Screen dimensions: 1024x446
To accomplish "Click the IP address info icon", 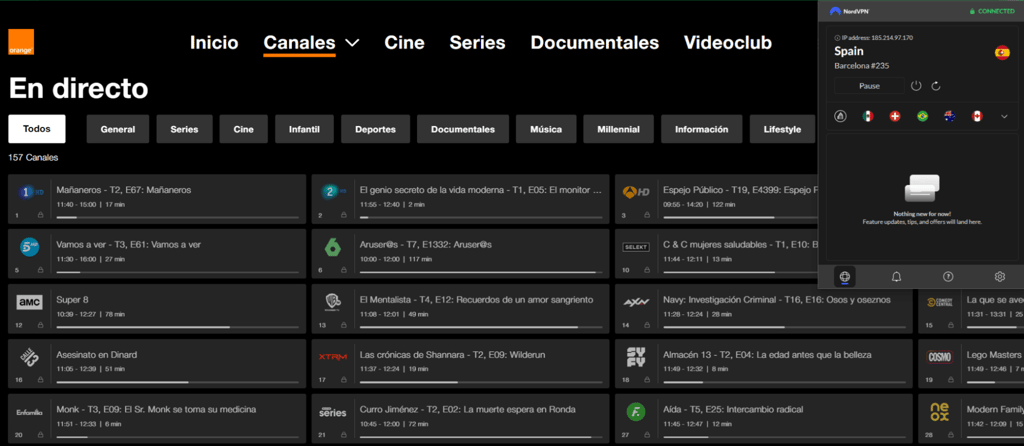I will (838, 37).
